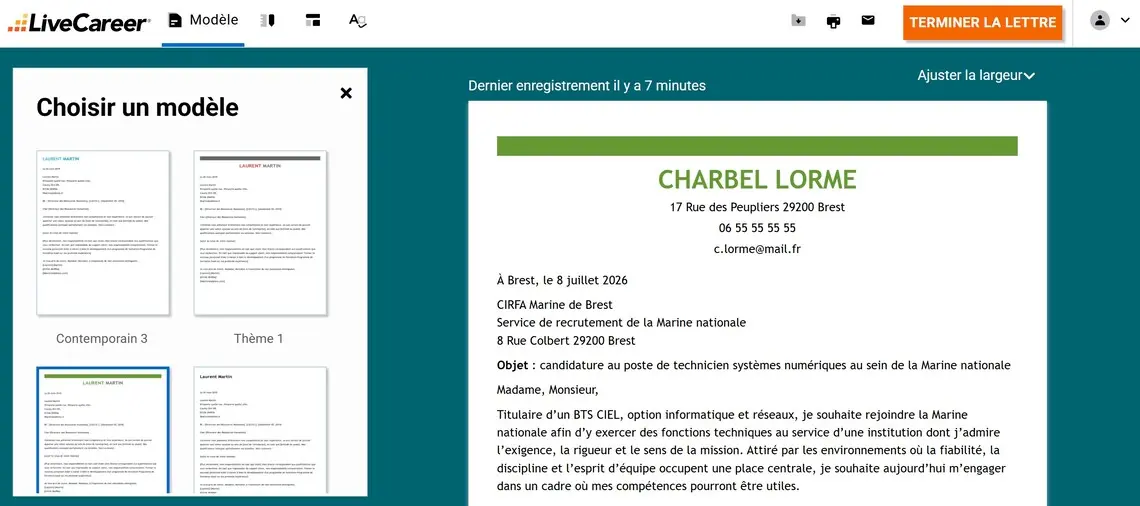Open the Modèle tab
Viewport: 1140px width, 506px height.
203,21
